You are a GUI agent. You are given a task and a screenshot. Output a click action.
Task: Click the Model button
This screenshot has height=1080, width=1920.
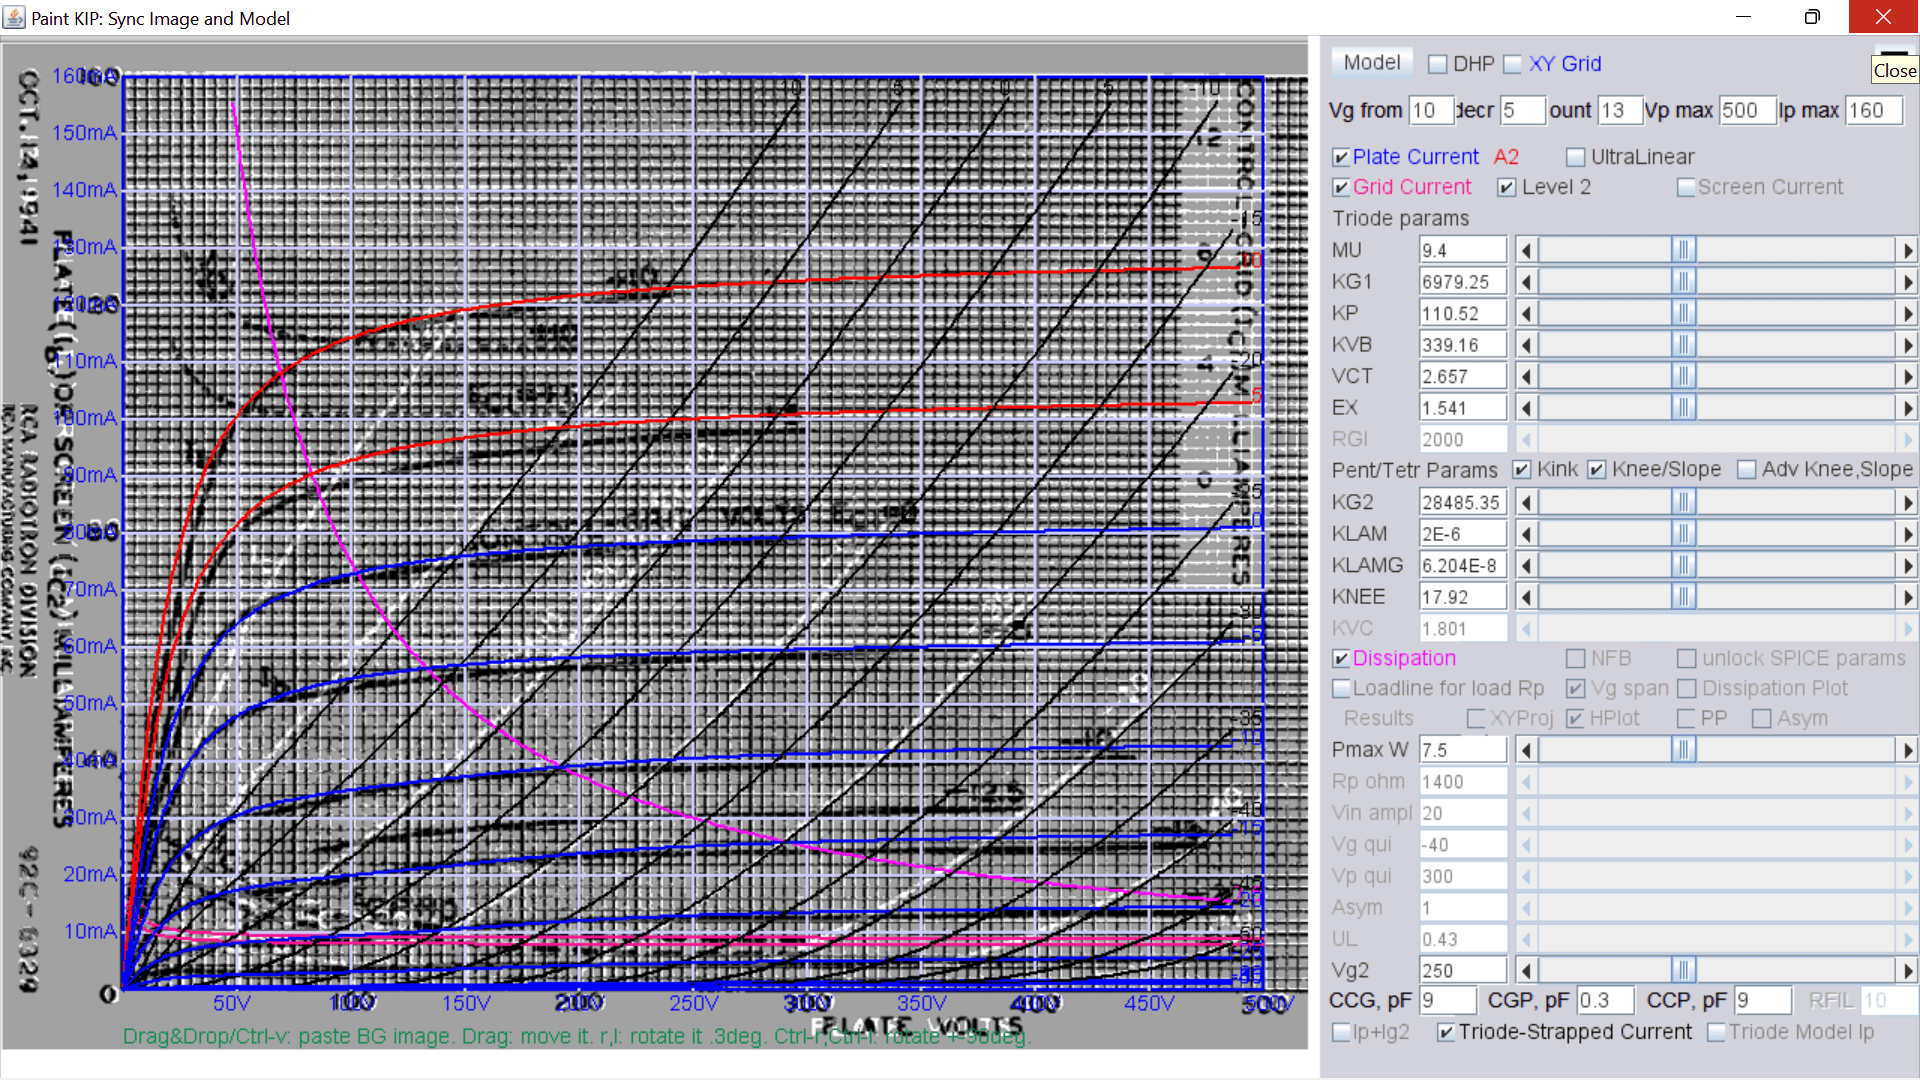[1371, 63]
